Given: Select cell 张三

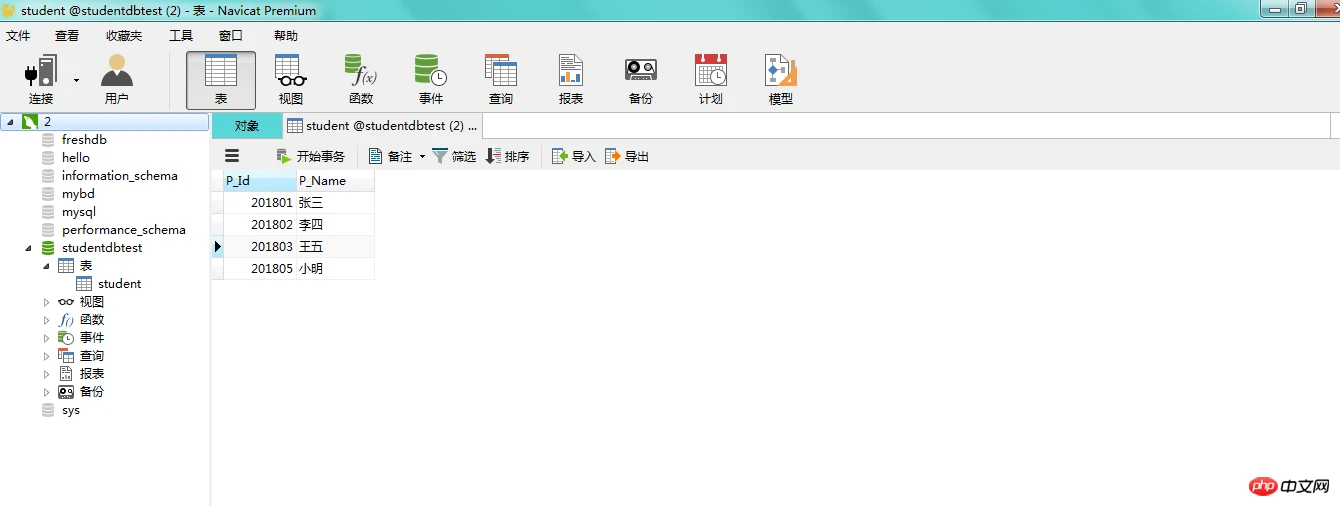Looking at the screenshot, I should click(x=335, y=202).
